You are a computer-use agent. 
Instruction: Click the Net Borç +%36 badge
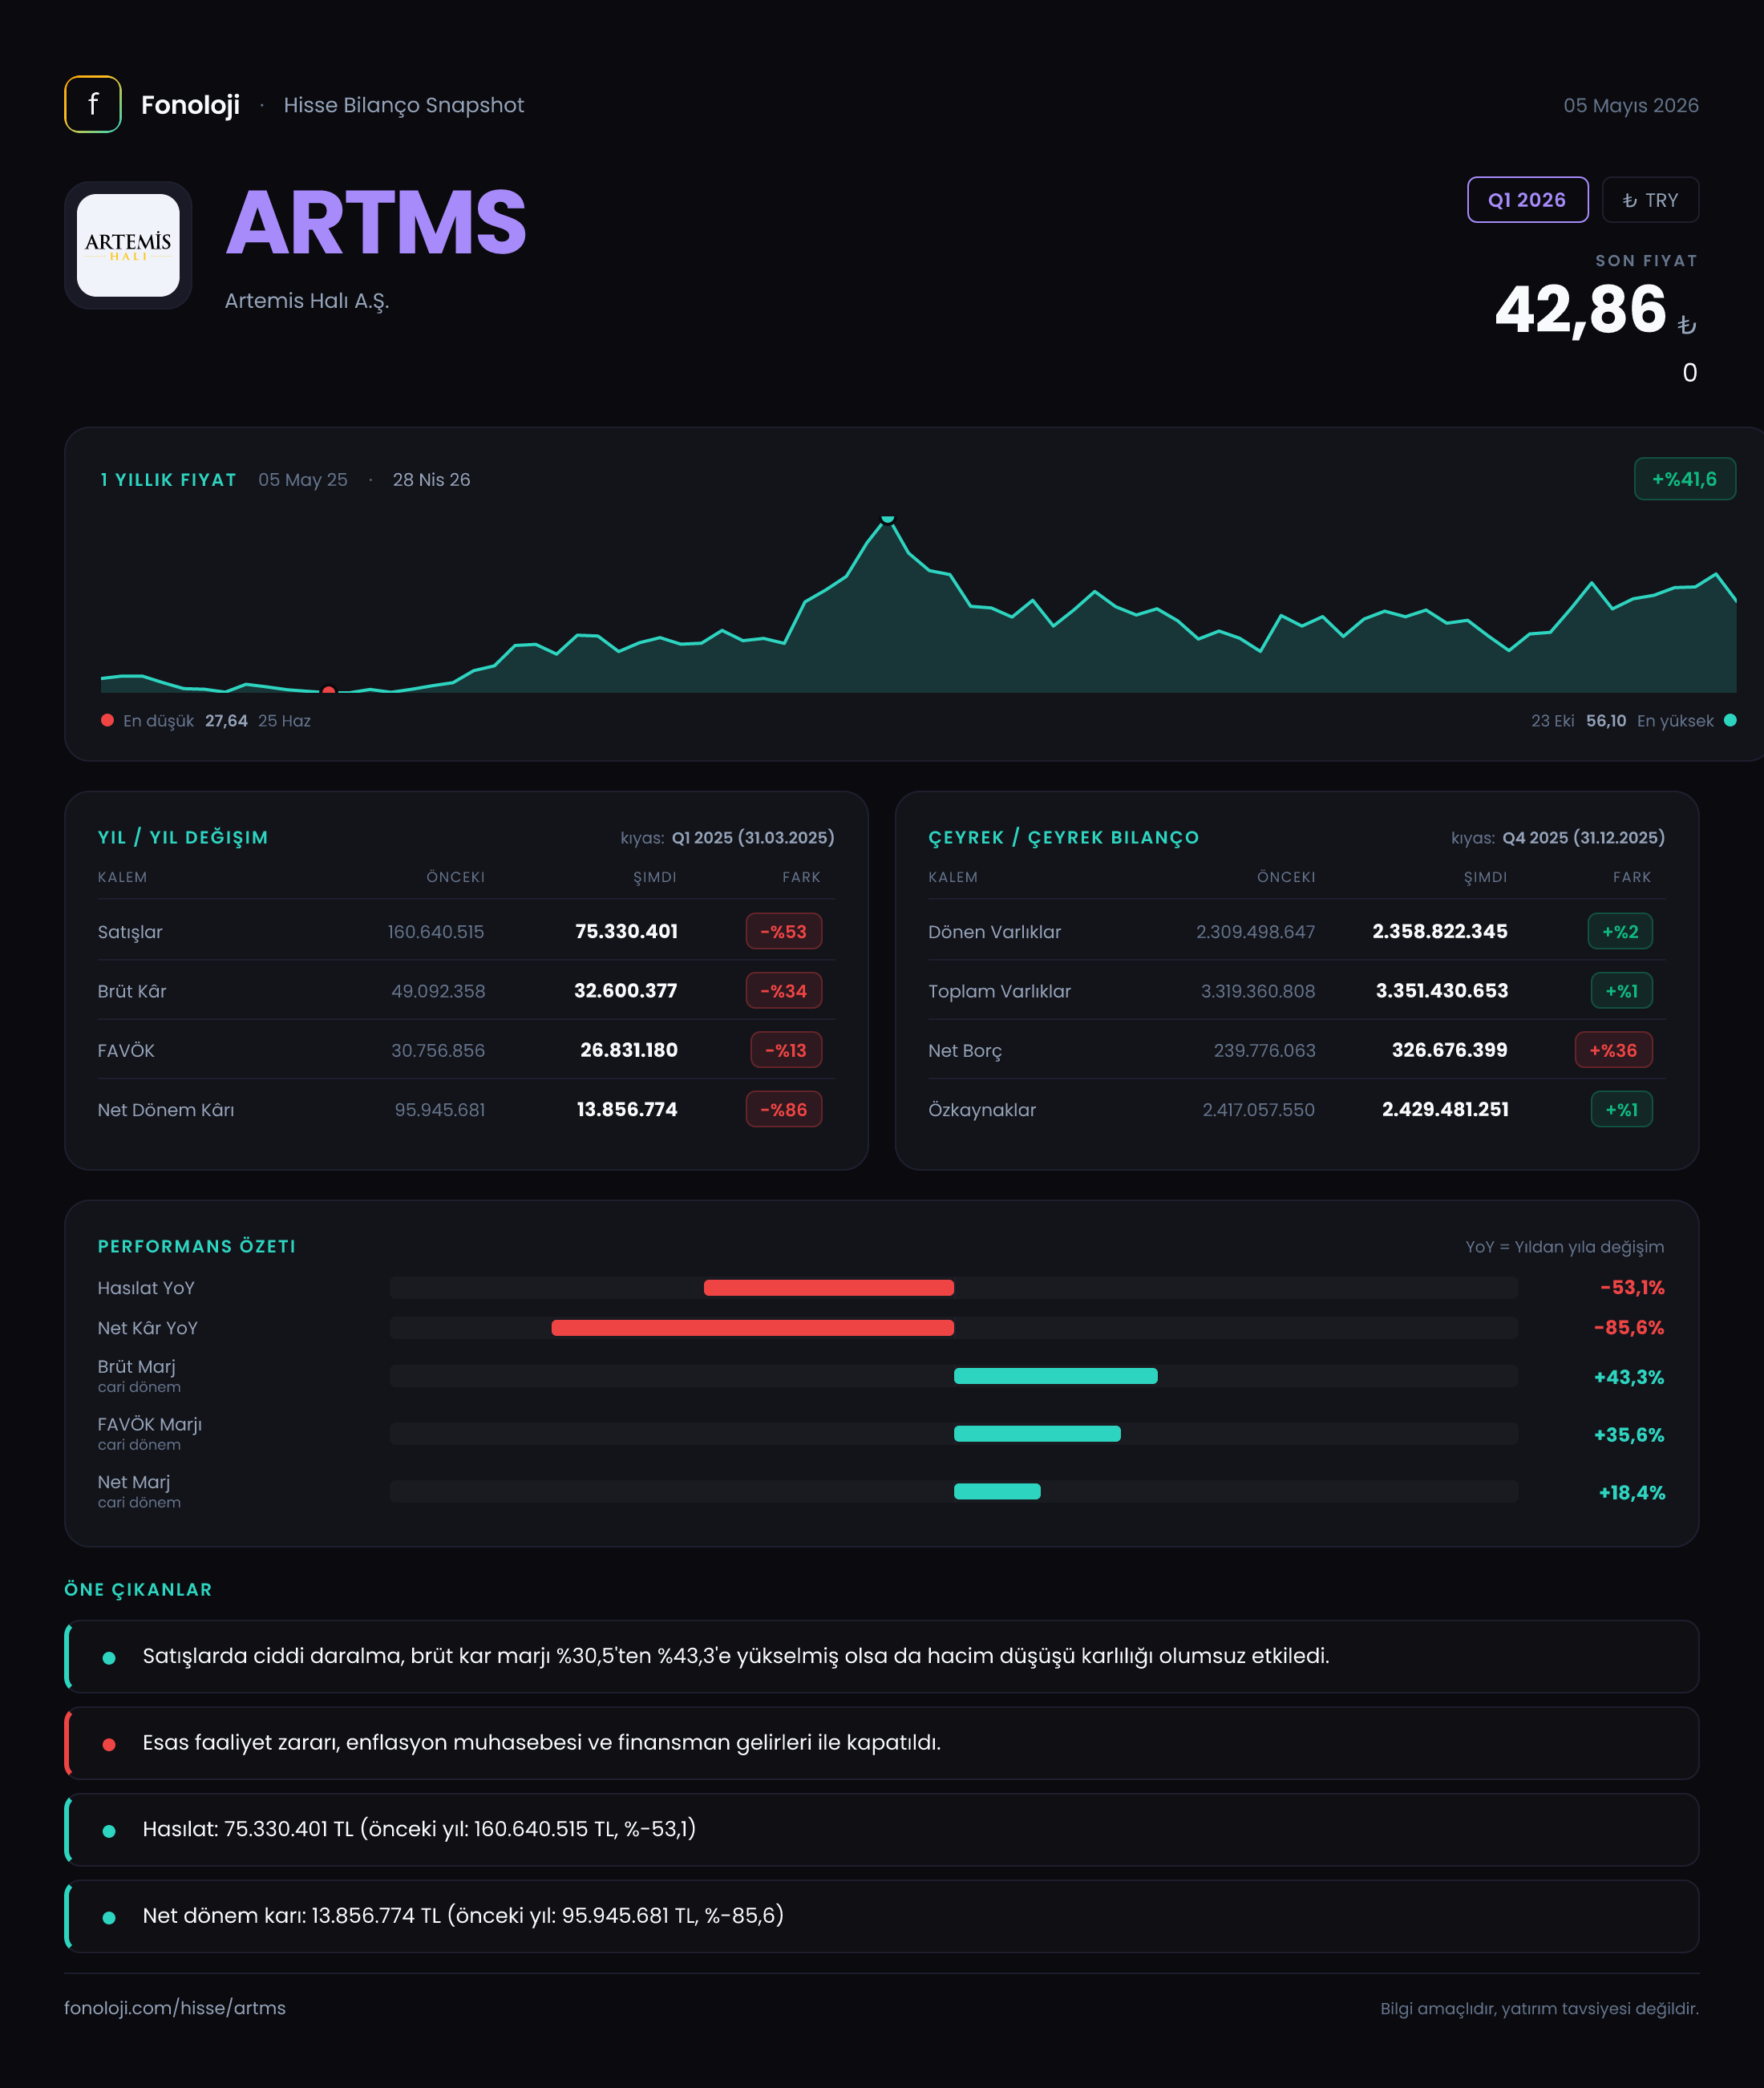(x=1613, y=1050)
